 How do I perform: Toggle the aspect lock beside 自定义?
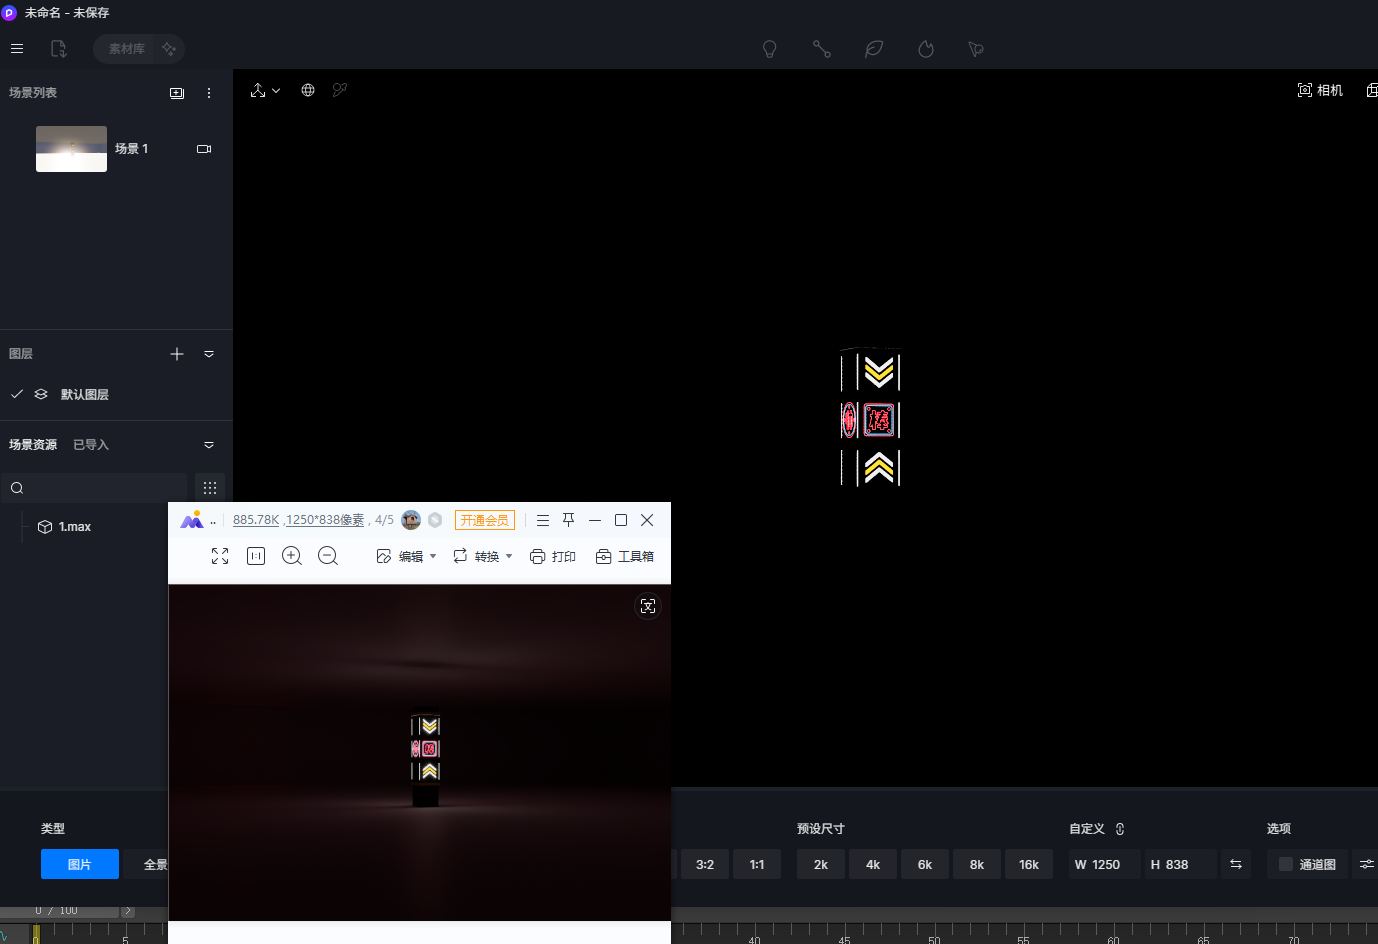(1120, 829)
